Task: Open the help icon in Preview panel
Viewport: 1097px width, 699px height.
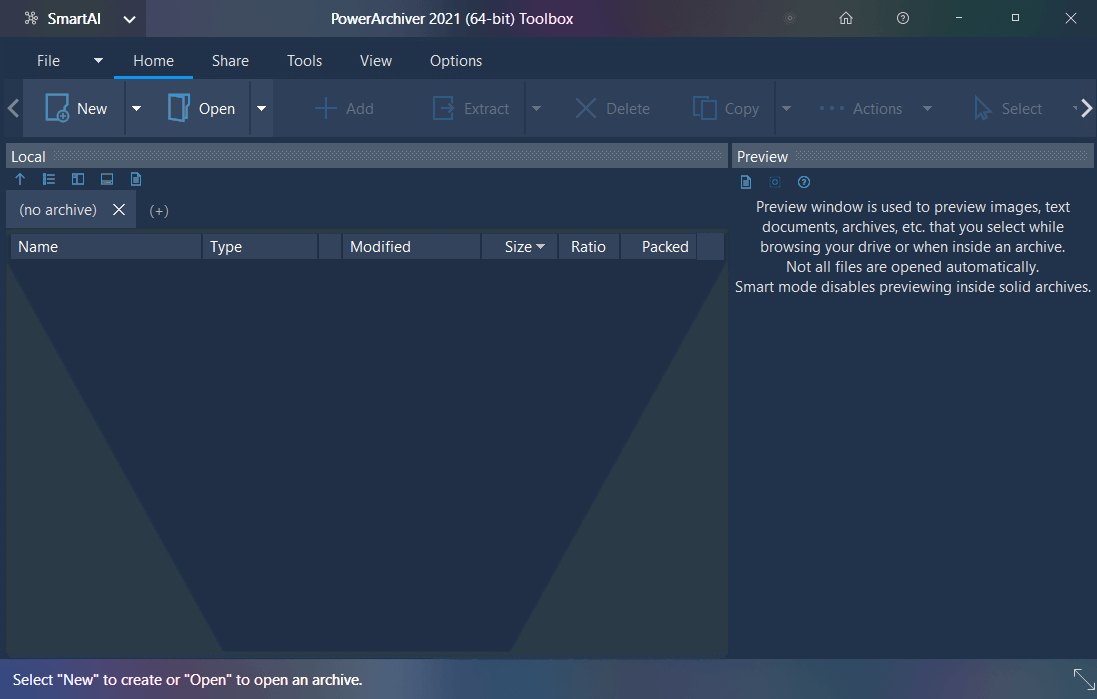Action: pos(804,182)
